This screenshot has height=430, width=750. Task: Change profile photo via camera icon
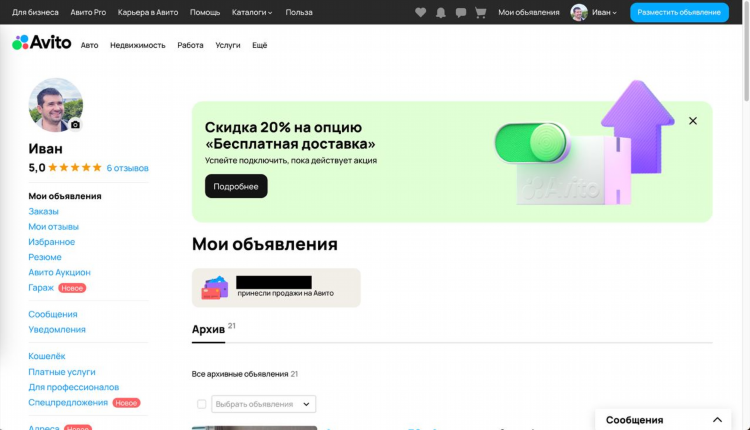click(76, 124)
